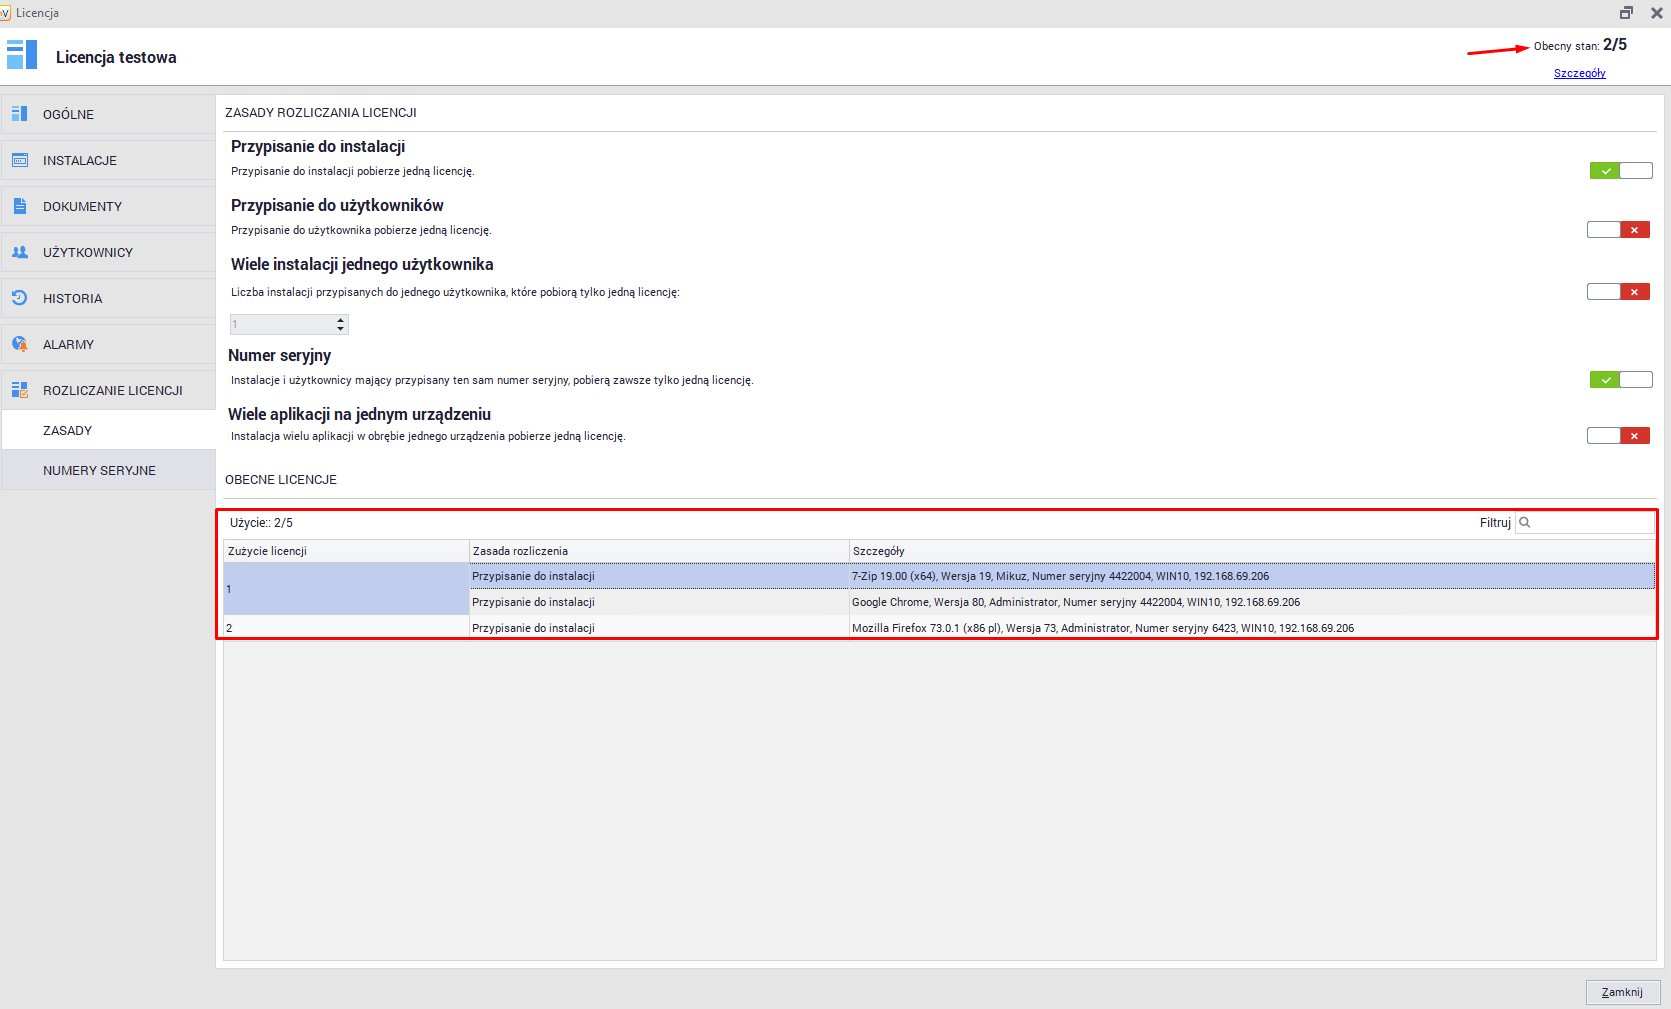Click the Alarmy bell icon
This screenshot has height=1009, width=1671.
coord(19,344)
